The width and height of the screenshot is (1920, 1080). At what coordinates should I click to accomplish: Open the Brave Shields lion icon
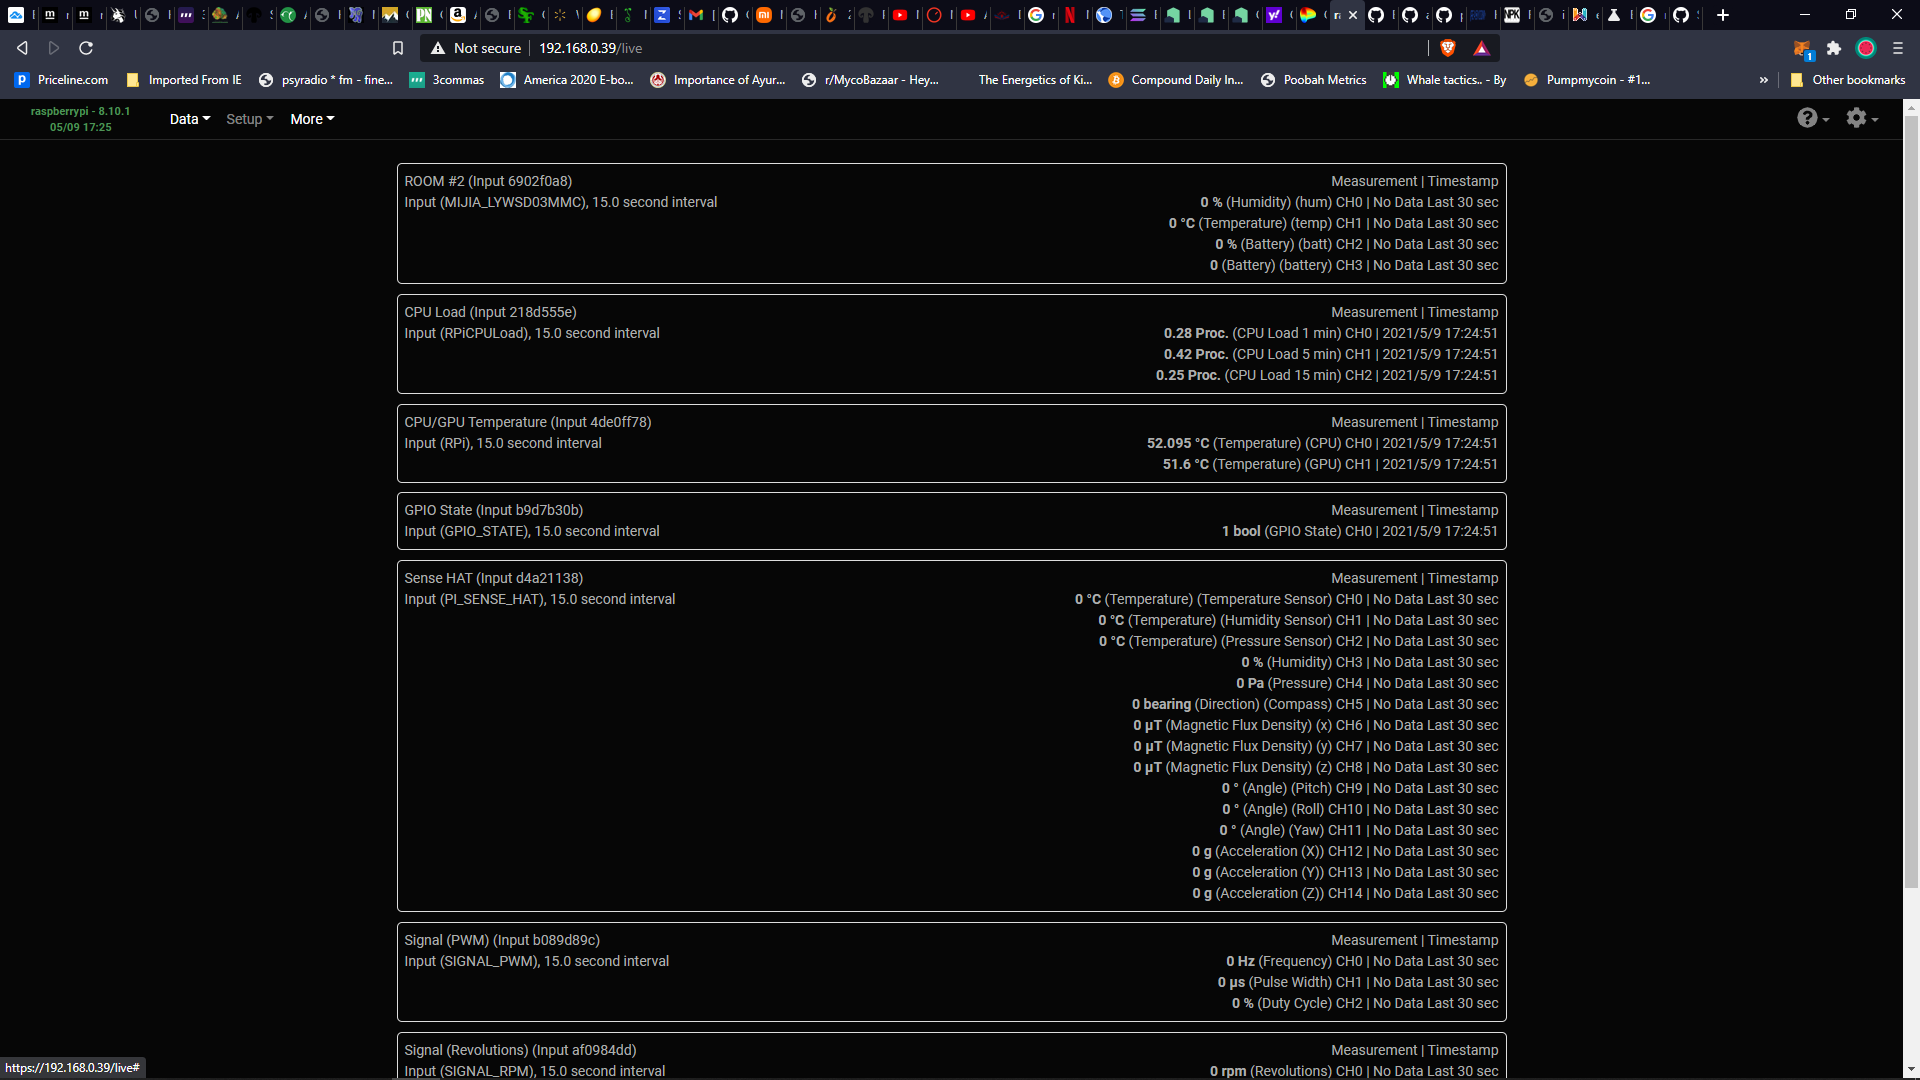pos(1448,48)
